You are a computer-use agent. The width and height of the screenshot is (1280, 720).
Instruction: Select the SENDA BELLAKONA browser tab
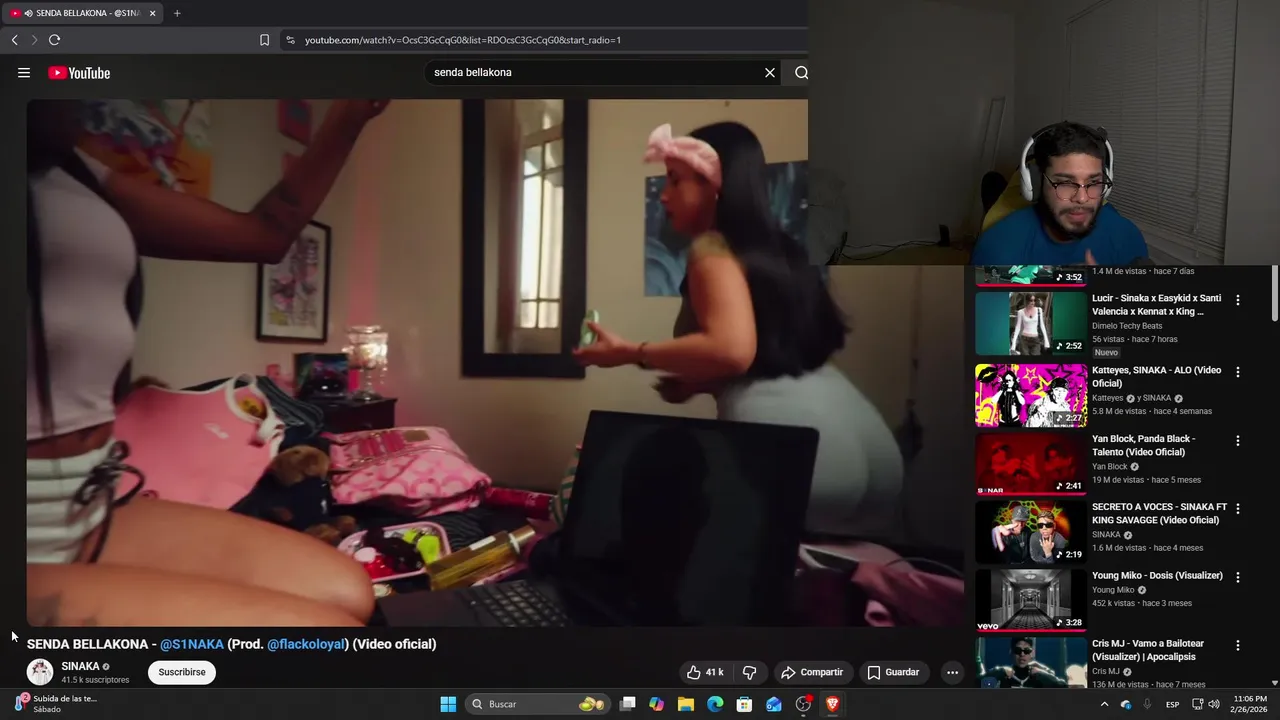(x=82, y=13)
